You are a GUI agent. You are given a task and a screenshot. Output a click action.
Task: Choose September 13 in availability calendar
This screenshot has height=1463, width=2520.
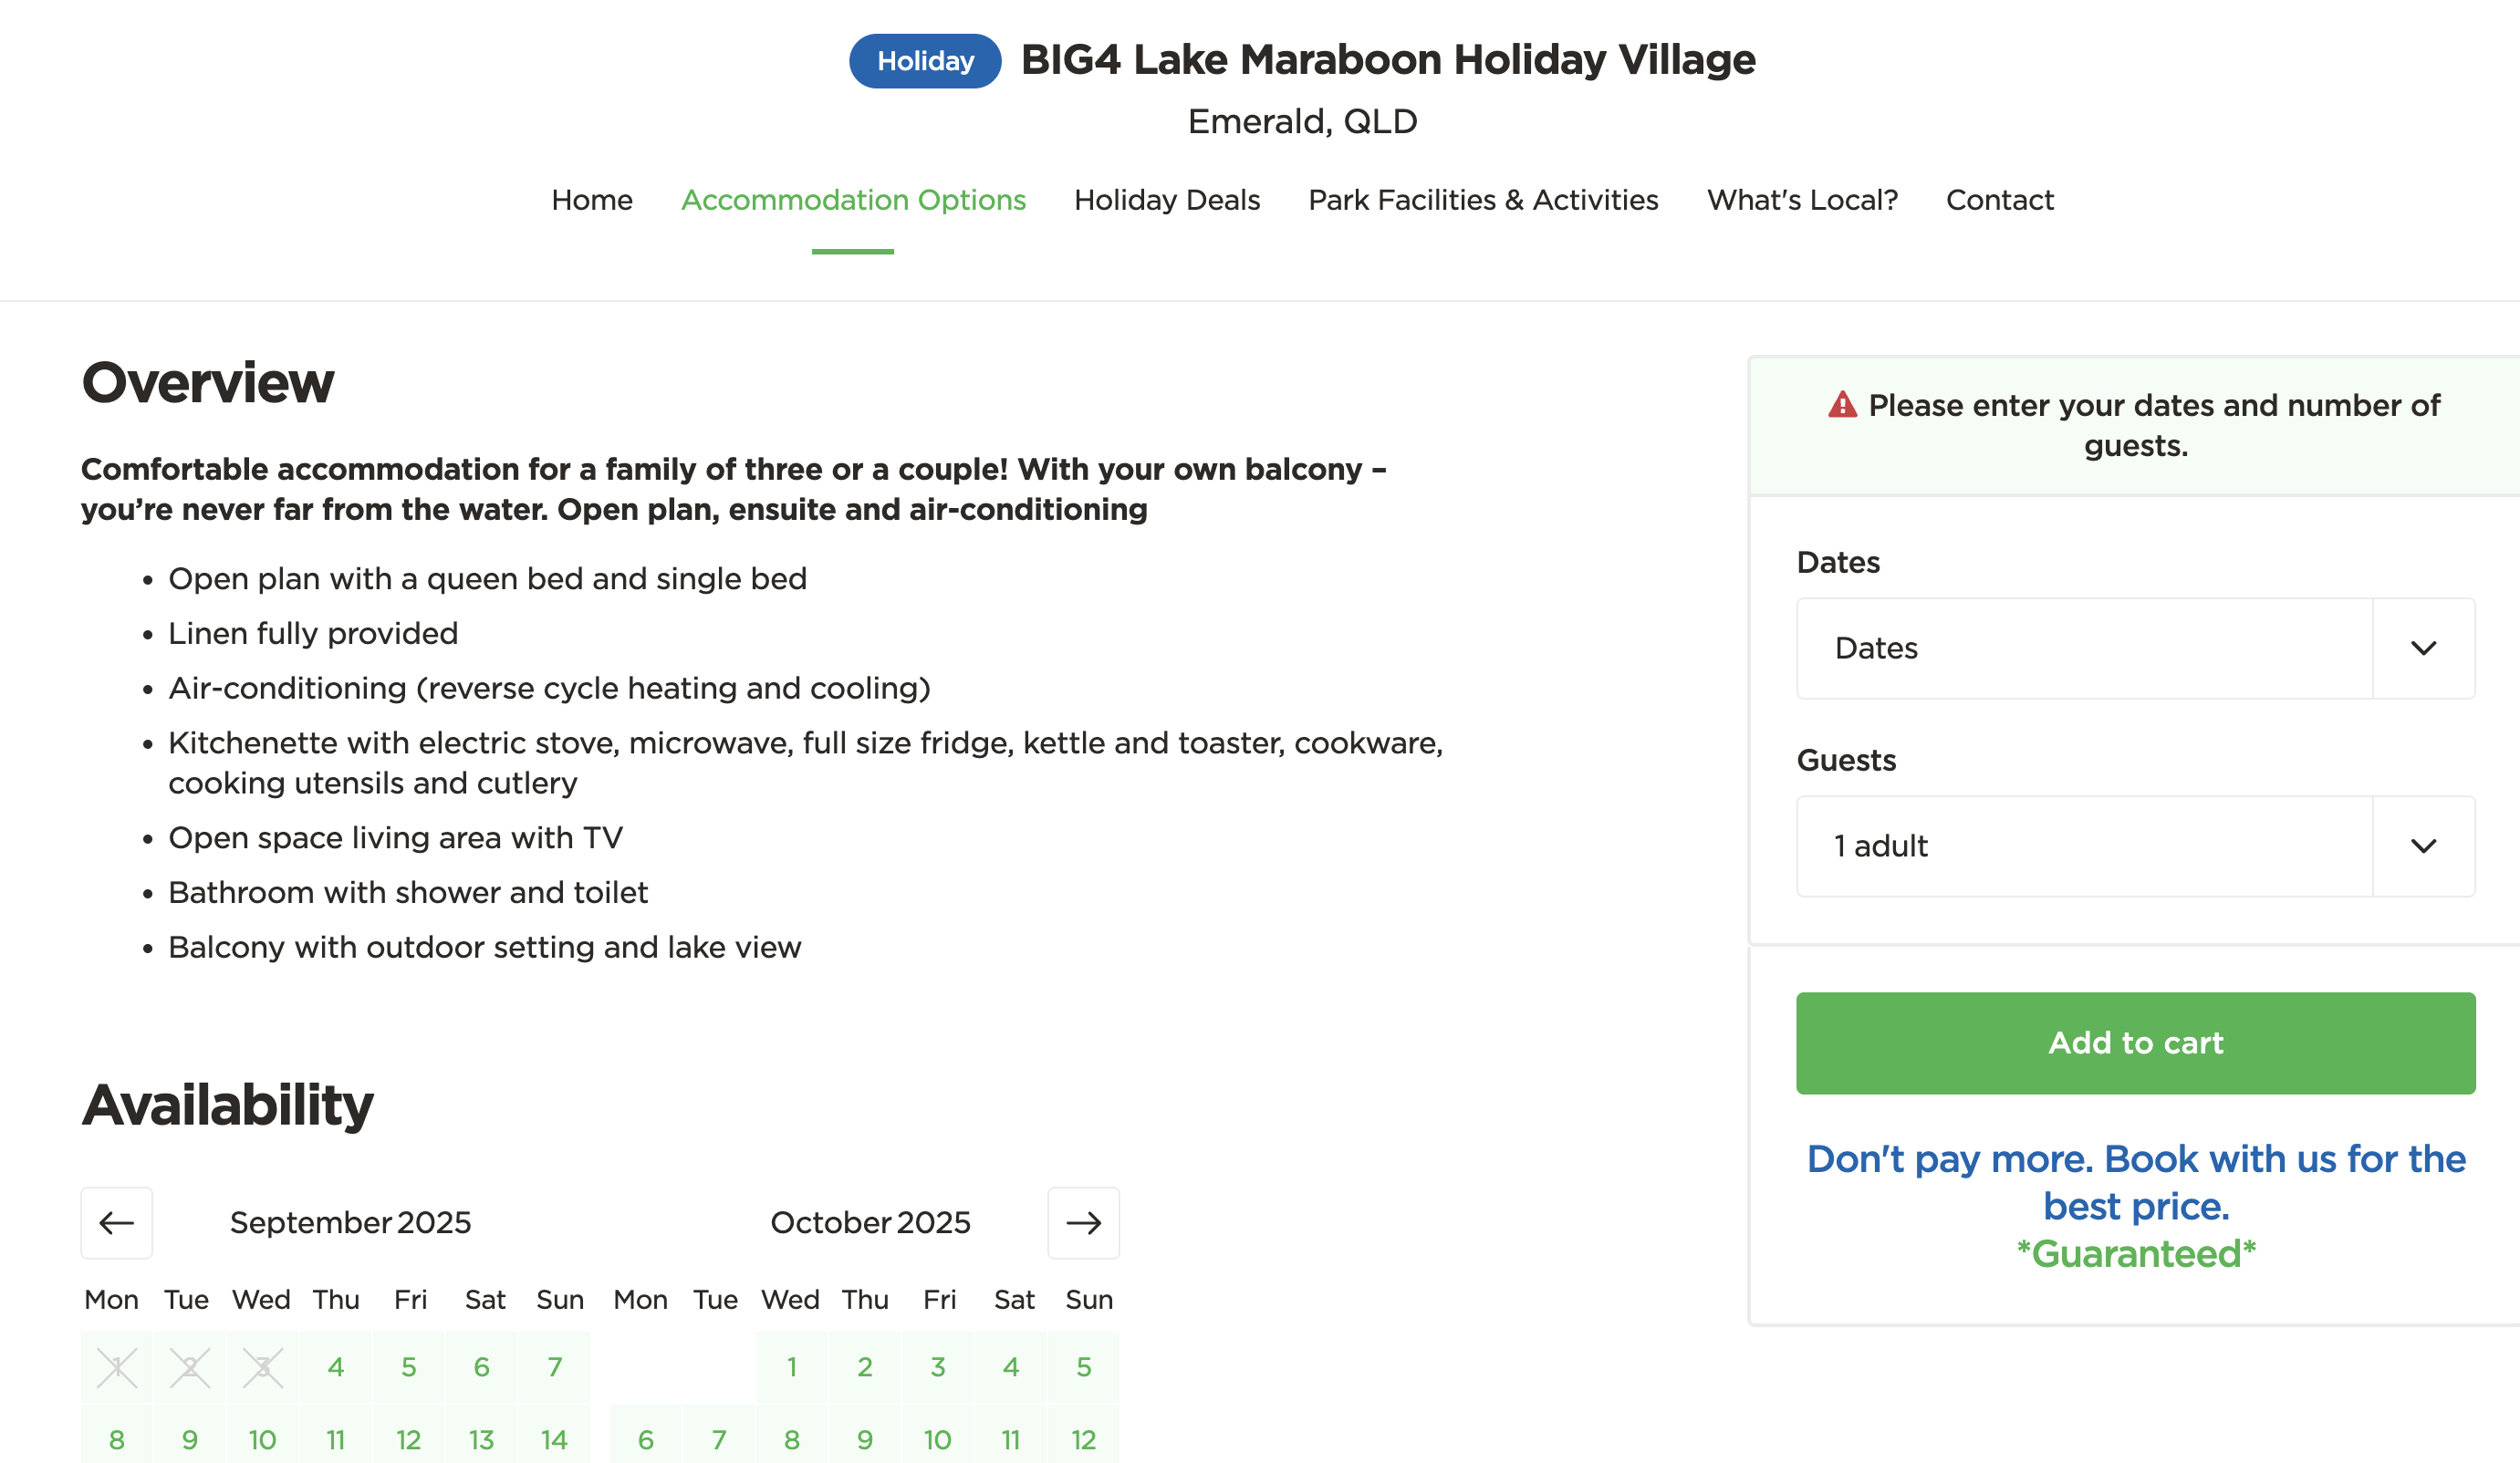(x=482, y=1439)
